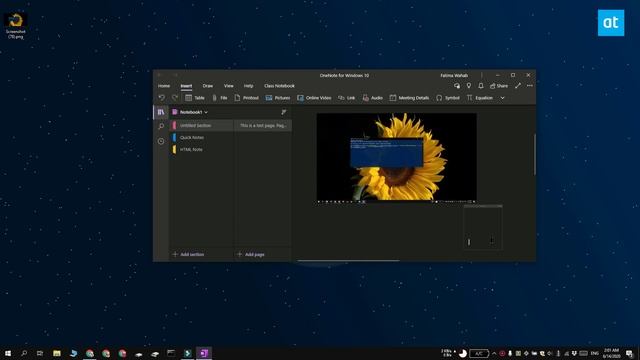The height and width of the screenshot is (360, 640).
Task: Click the ENG language indicator
Action: coord(595,353)
